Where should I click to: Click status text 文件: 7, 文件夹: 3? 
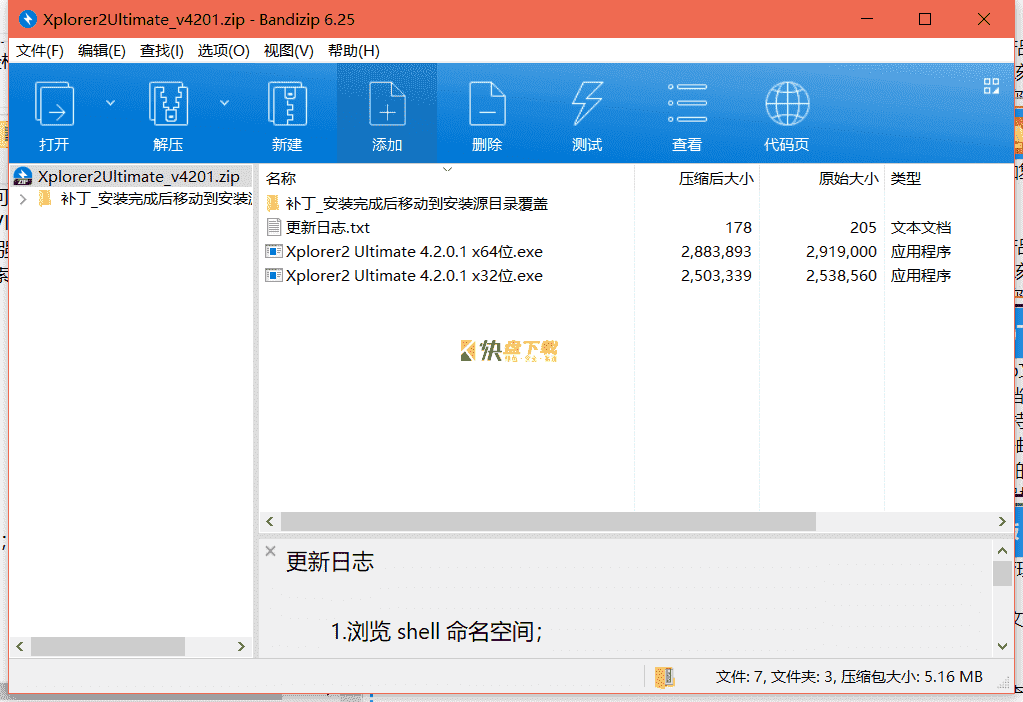click(774, 677)
